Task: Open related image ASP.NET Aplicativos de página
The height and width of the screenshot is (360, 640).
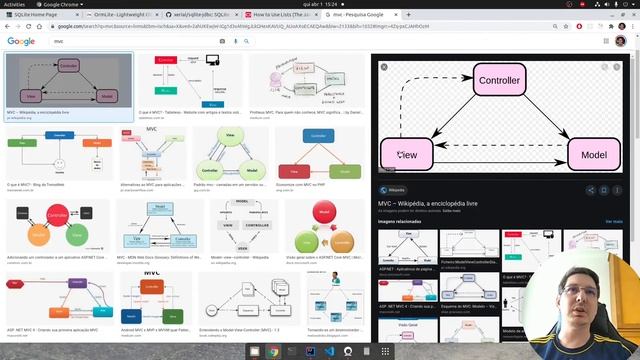Action: pyautogui.click(x=408, y=247)
